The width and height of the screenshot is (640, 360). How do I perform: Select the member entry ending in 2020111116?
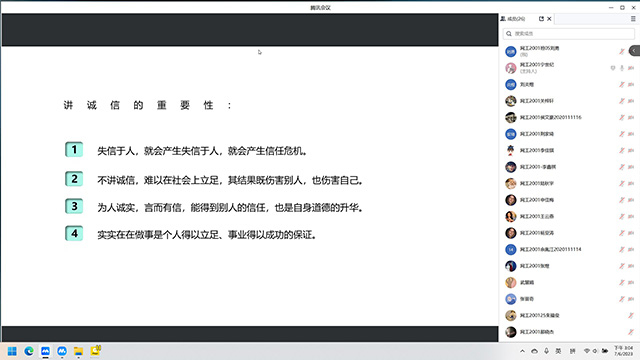569,118
